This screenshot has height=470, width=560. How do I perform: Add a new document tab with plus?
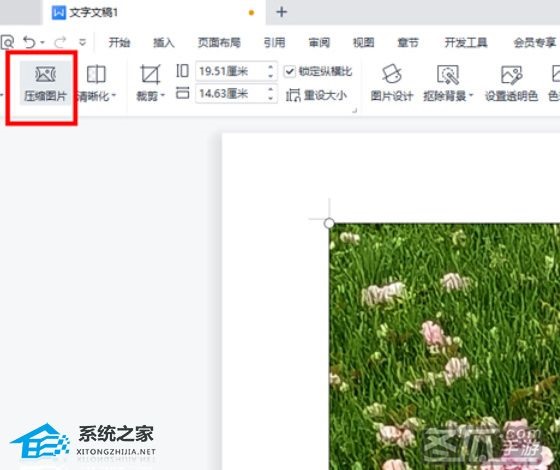(x=281, y=12)
